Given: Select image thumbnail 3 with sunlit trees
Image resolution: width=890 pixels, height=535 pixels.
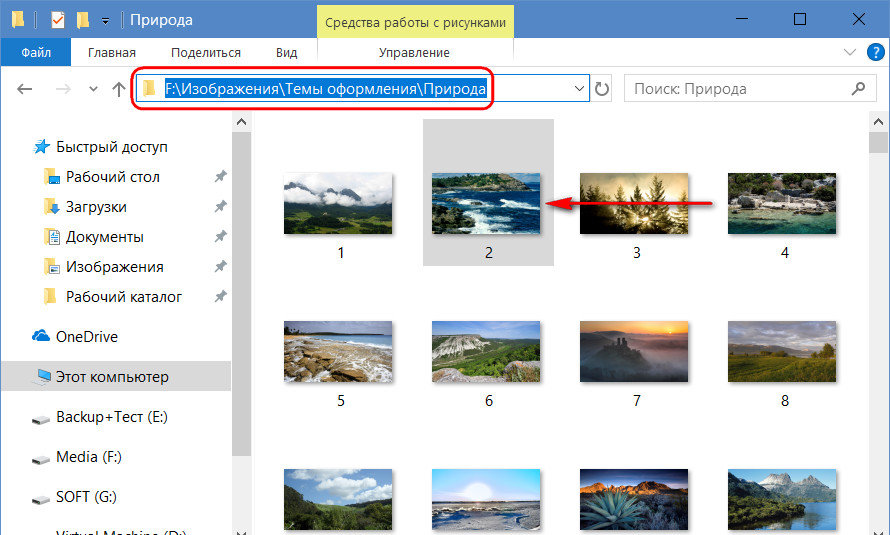Looking at the screenshot, I should [x=633, y=203].
